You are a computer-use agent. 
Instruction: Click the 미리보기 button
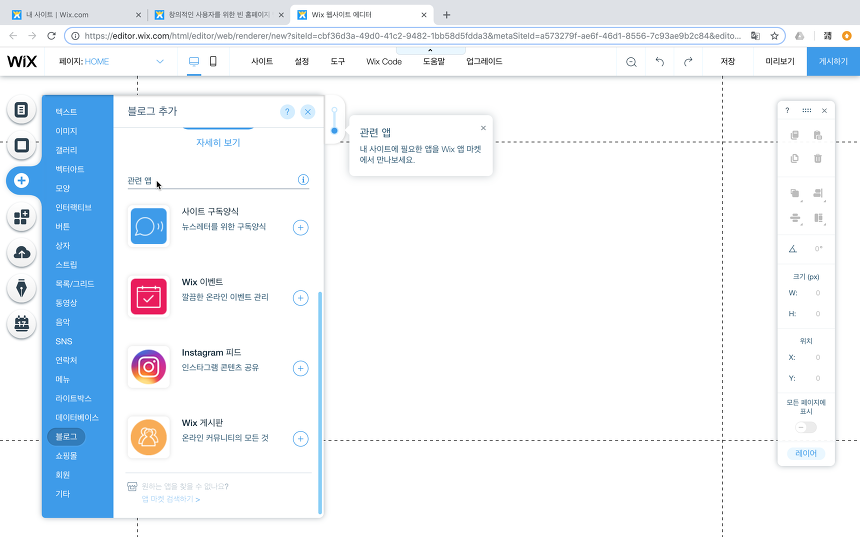[780, 61]
